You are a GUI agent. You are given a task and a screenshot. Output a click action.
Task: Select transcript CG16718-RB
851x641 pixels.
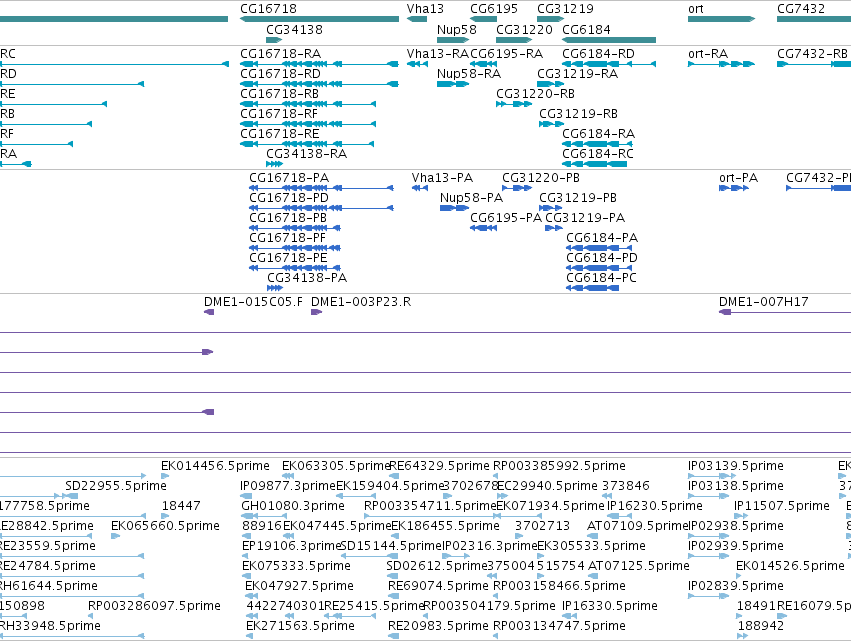coord(280,94)
